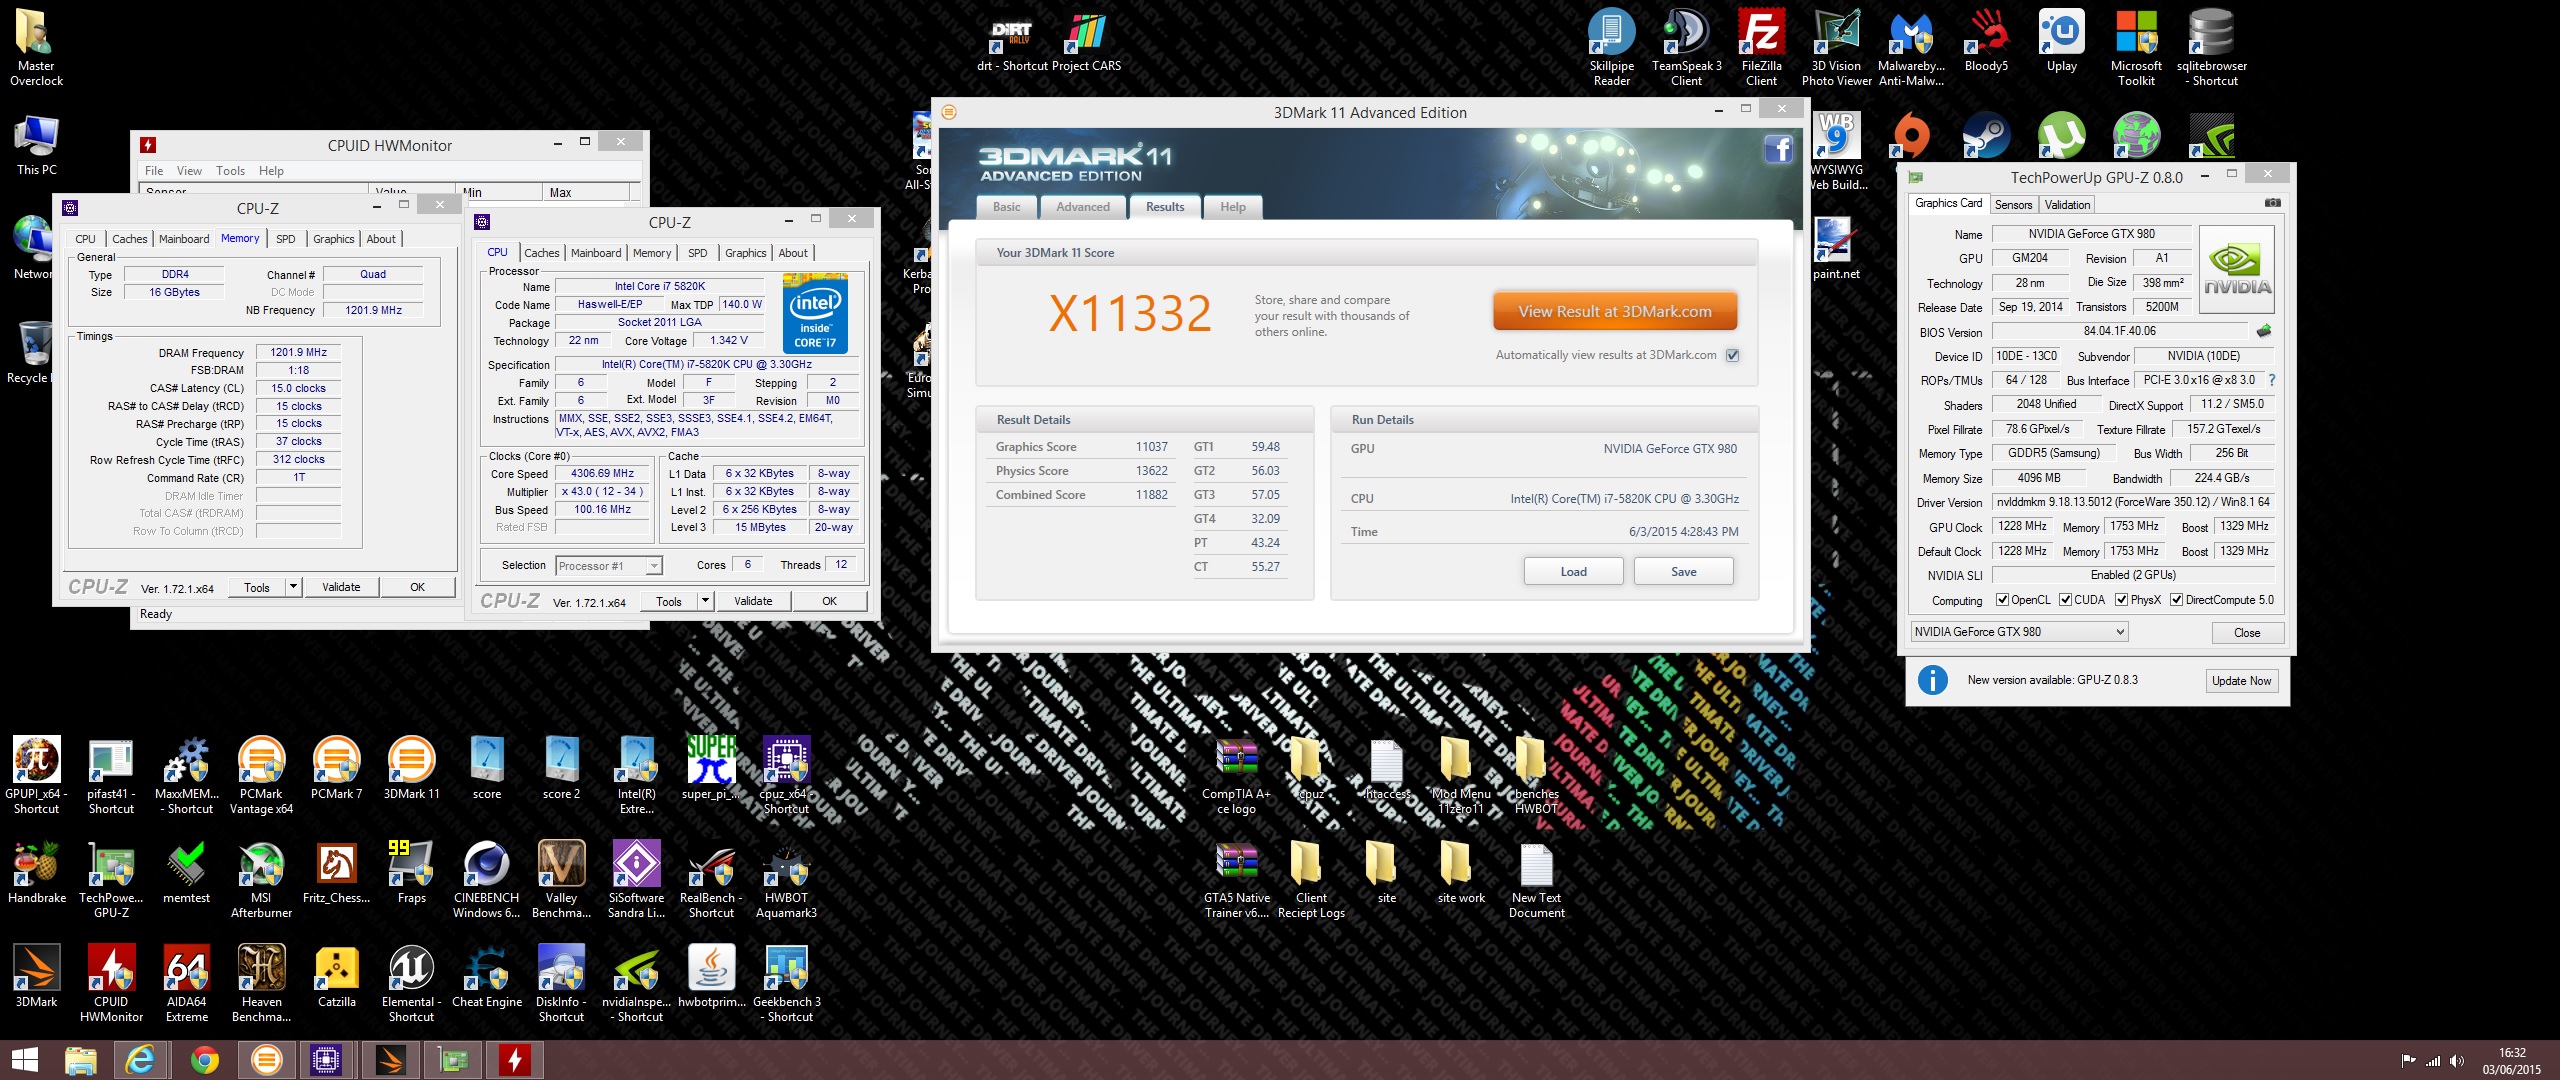
Task: Open the GPUPI_x64 shortcut on desktop
Action: (x=37, y=775)
